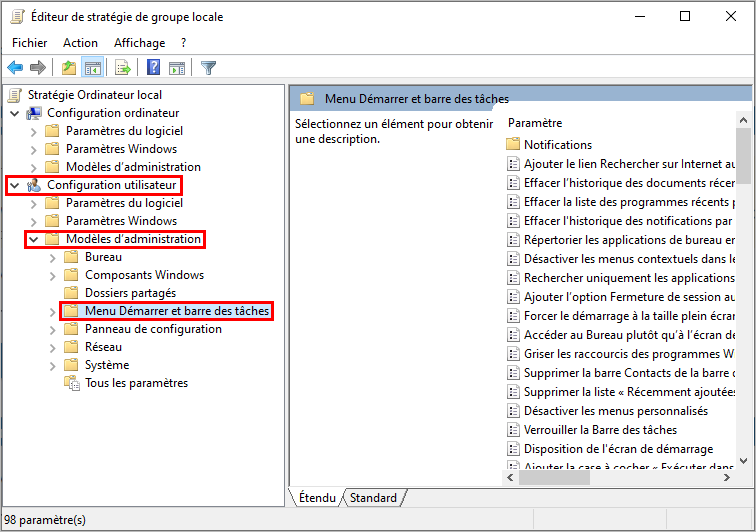Go up one level with folder icon
756x532 pixels.
pos(69,68)
